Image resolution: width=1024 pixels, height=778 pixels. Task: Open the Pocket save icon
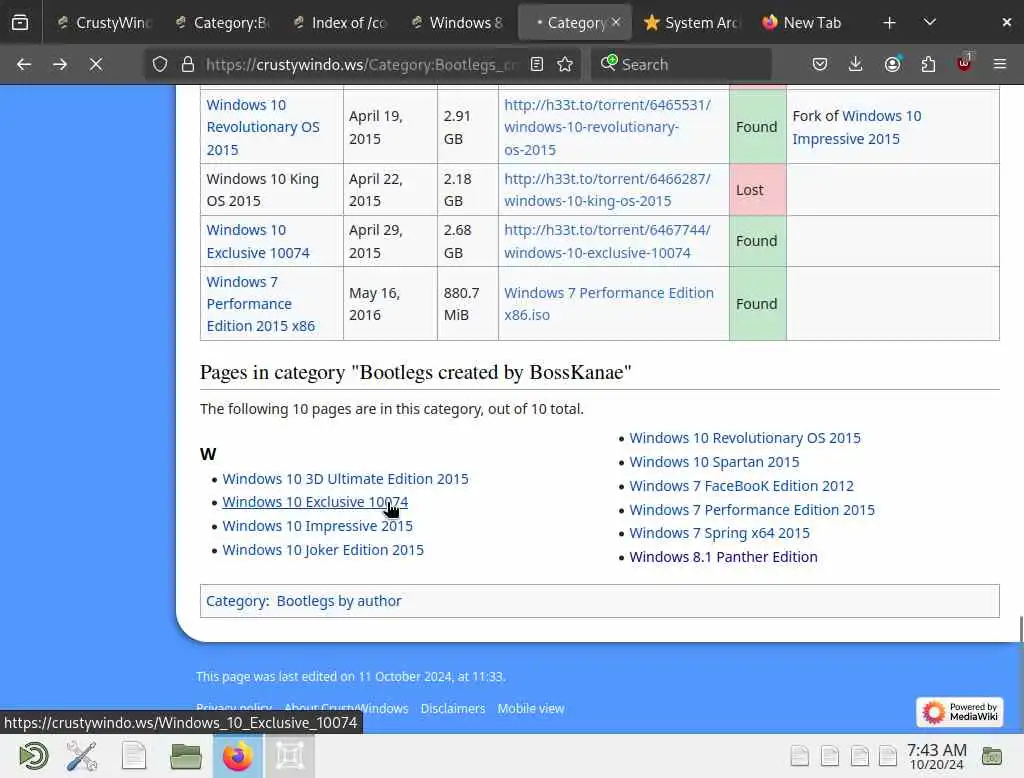pyautogui.click(x=820, y=64)
